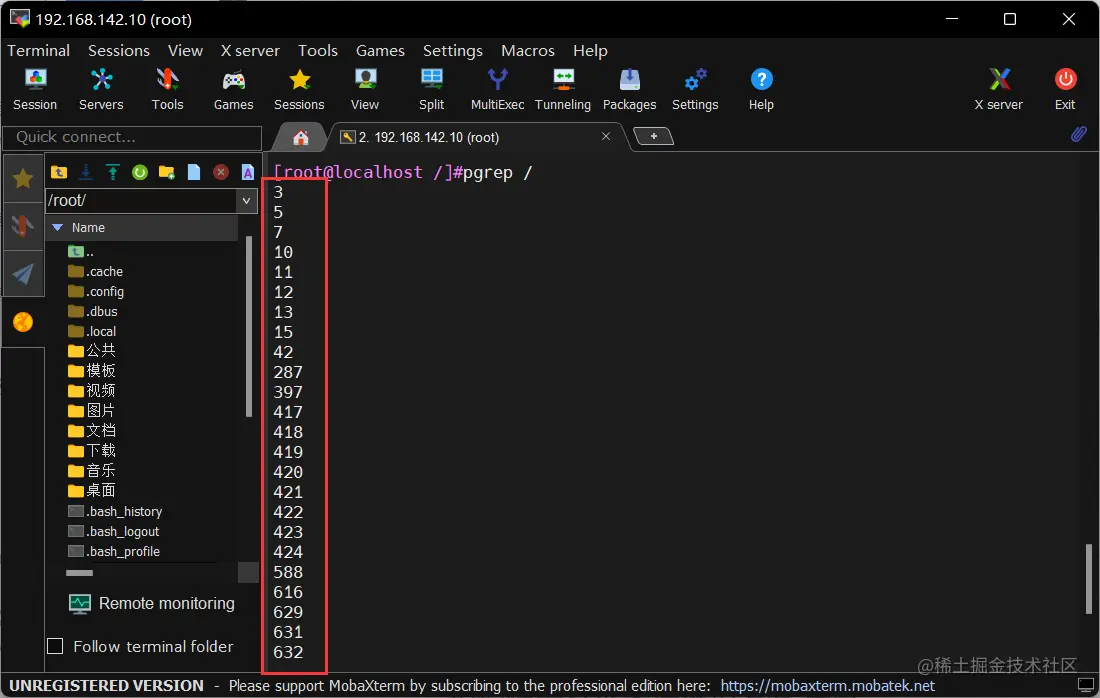Screen dimensions: 1100x698
Task: Click the Remote monitoring button
Action: coord(152,603)
